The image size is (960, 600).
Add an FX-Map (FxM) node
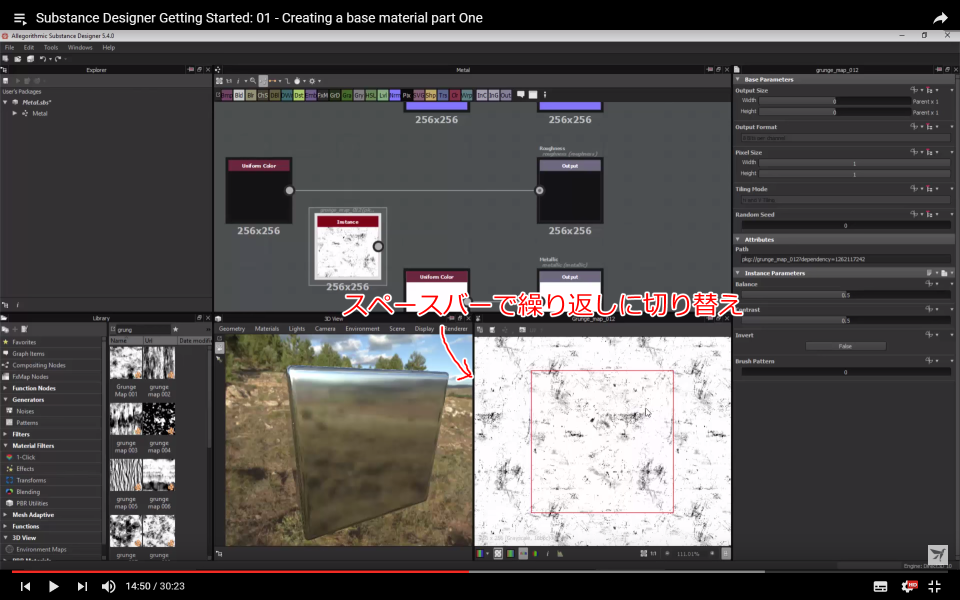323,96
